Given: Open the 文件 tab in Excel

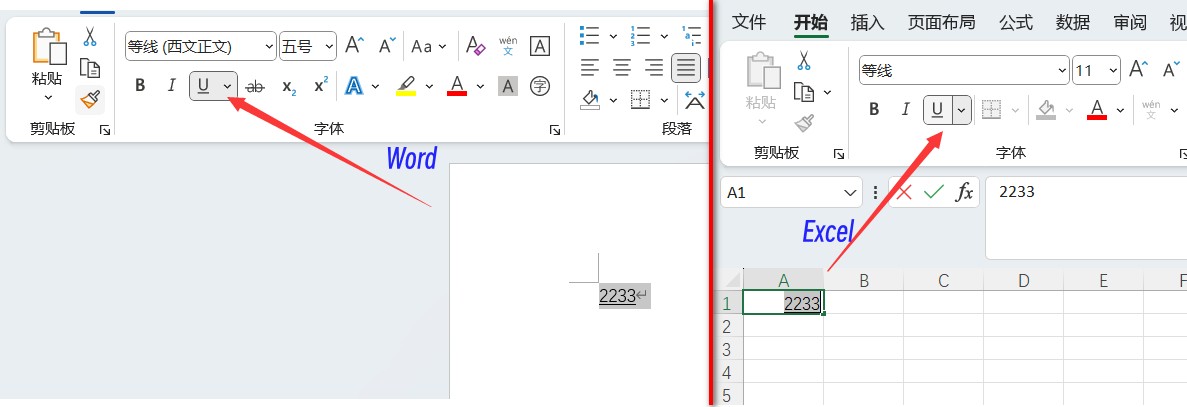Looking at the screenshot, I should (x=749, y=22).
